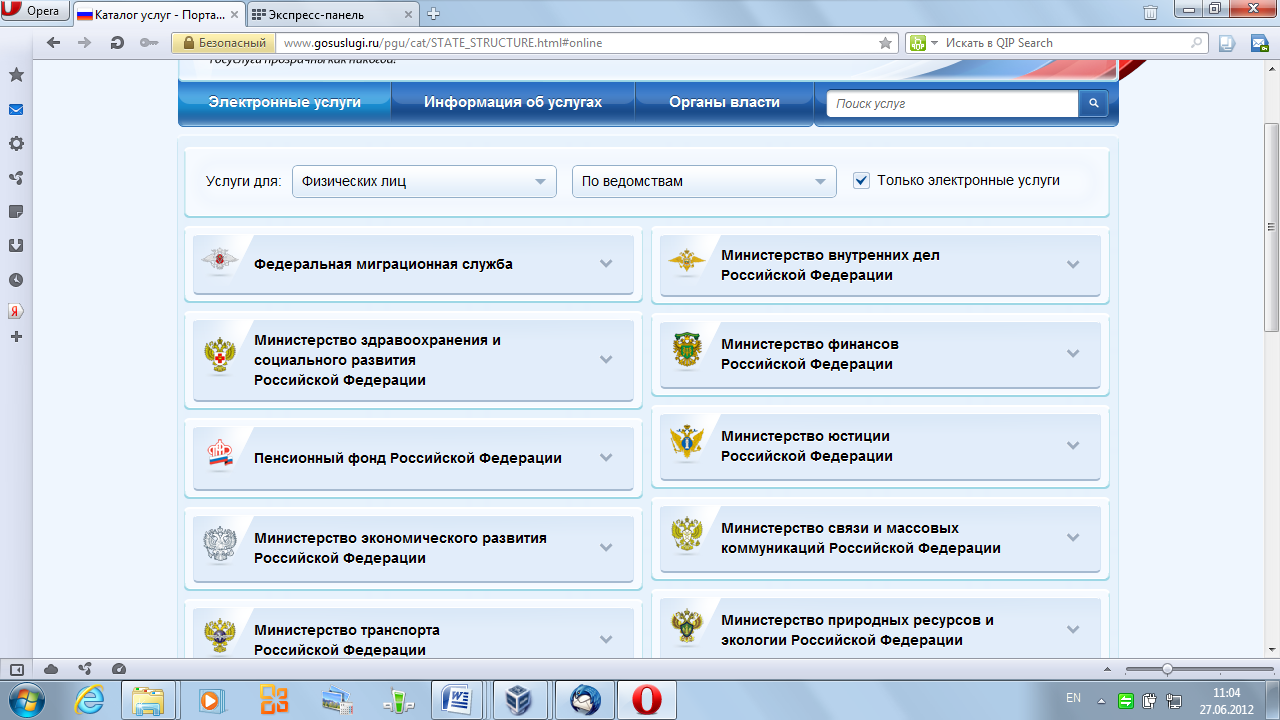Screen dimensions: 1280x720
Task: Reload the current page
Action: click(117, 43)
